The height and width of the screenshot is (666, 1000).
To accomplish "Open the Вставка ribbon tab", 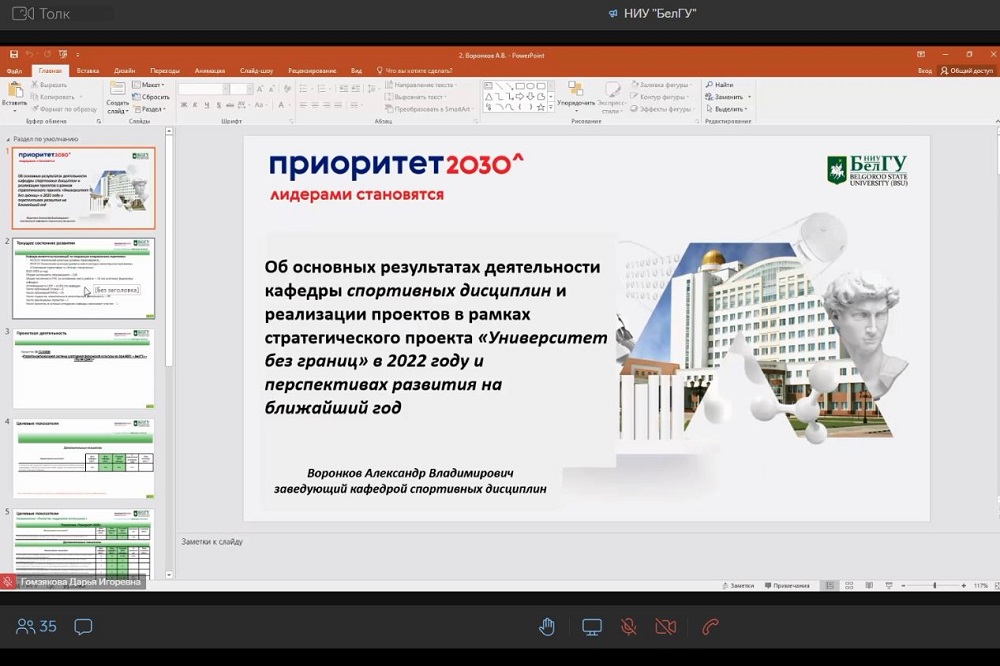I will click(x=88, y=71).
